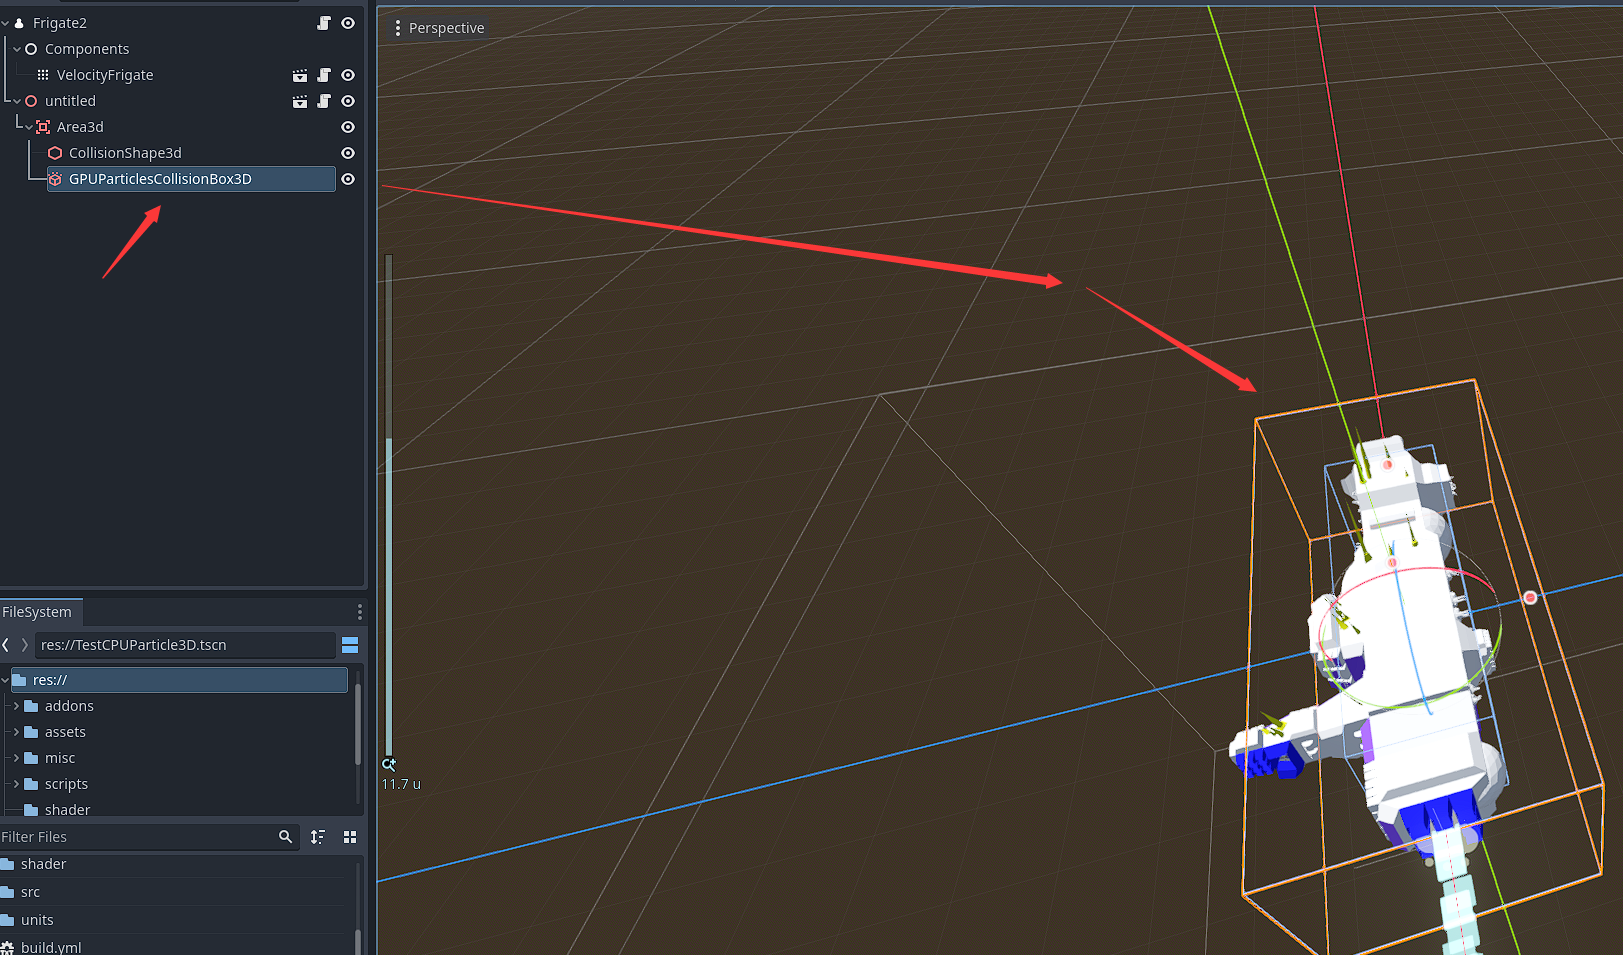
Task: Grab the red collision box size handle
Action: point(1530,598)
